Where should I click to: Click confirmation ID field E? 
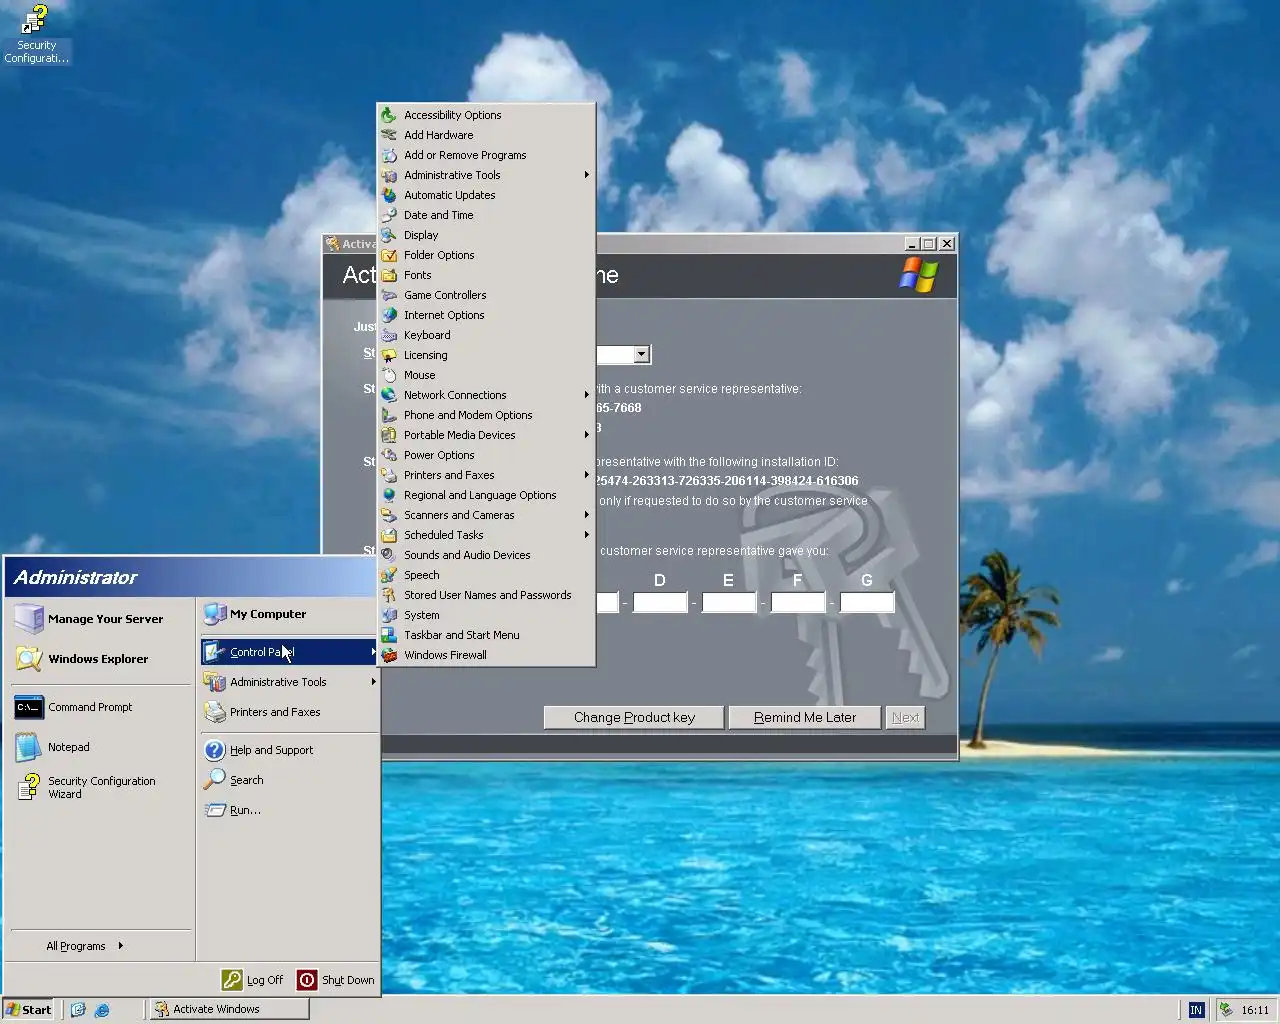729,602
